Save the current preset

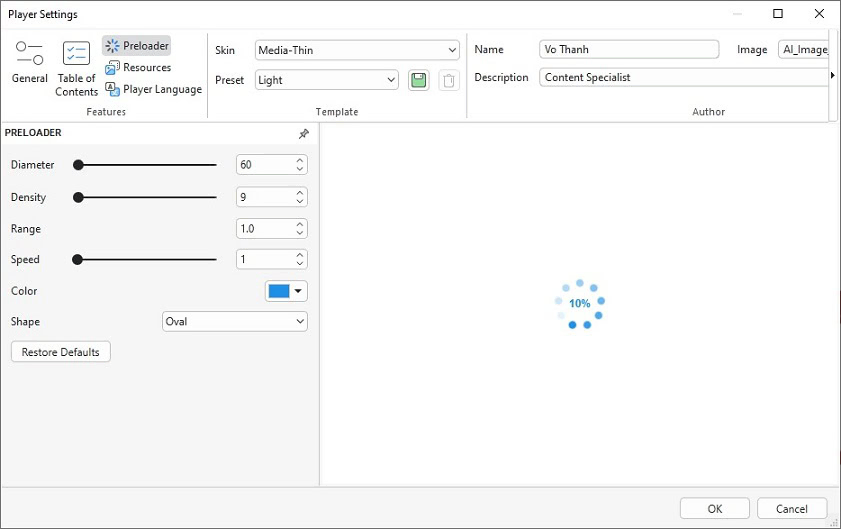coord(418,80)
